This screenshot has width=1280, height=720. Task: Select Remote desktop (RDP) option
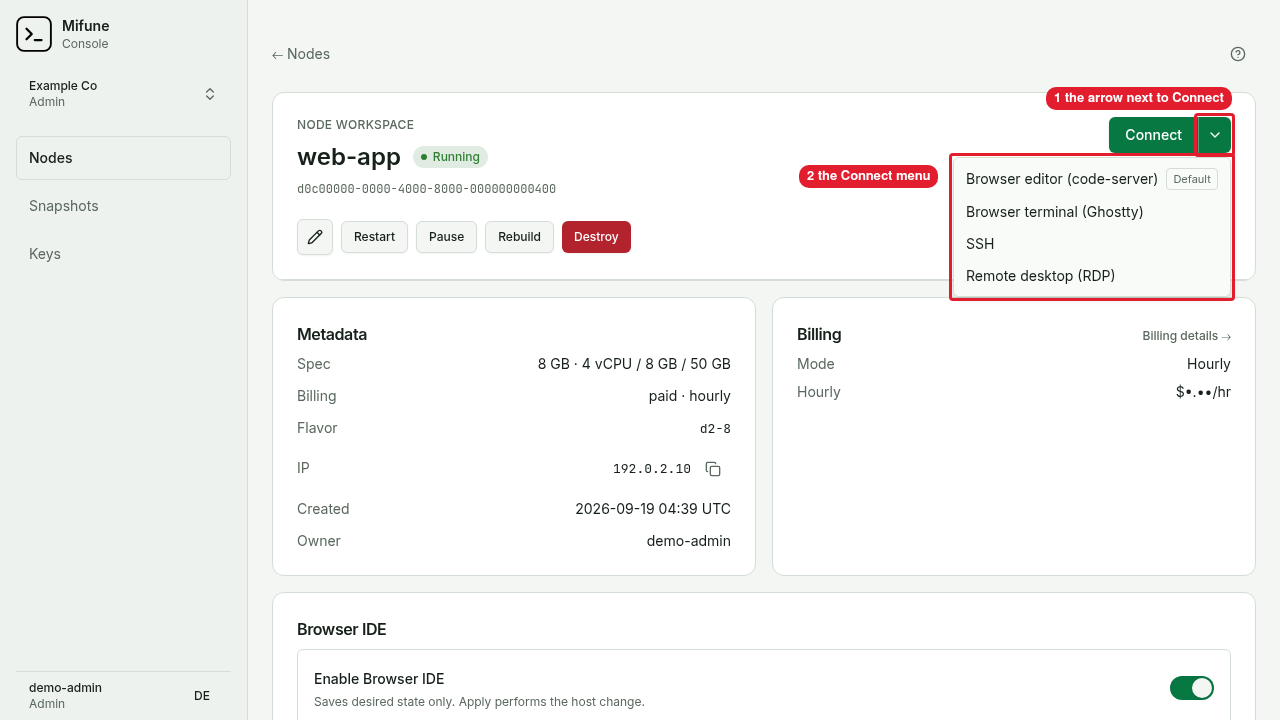1092,276
